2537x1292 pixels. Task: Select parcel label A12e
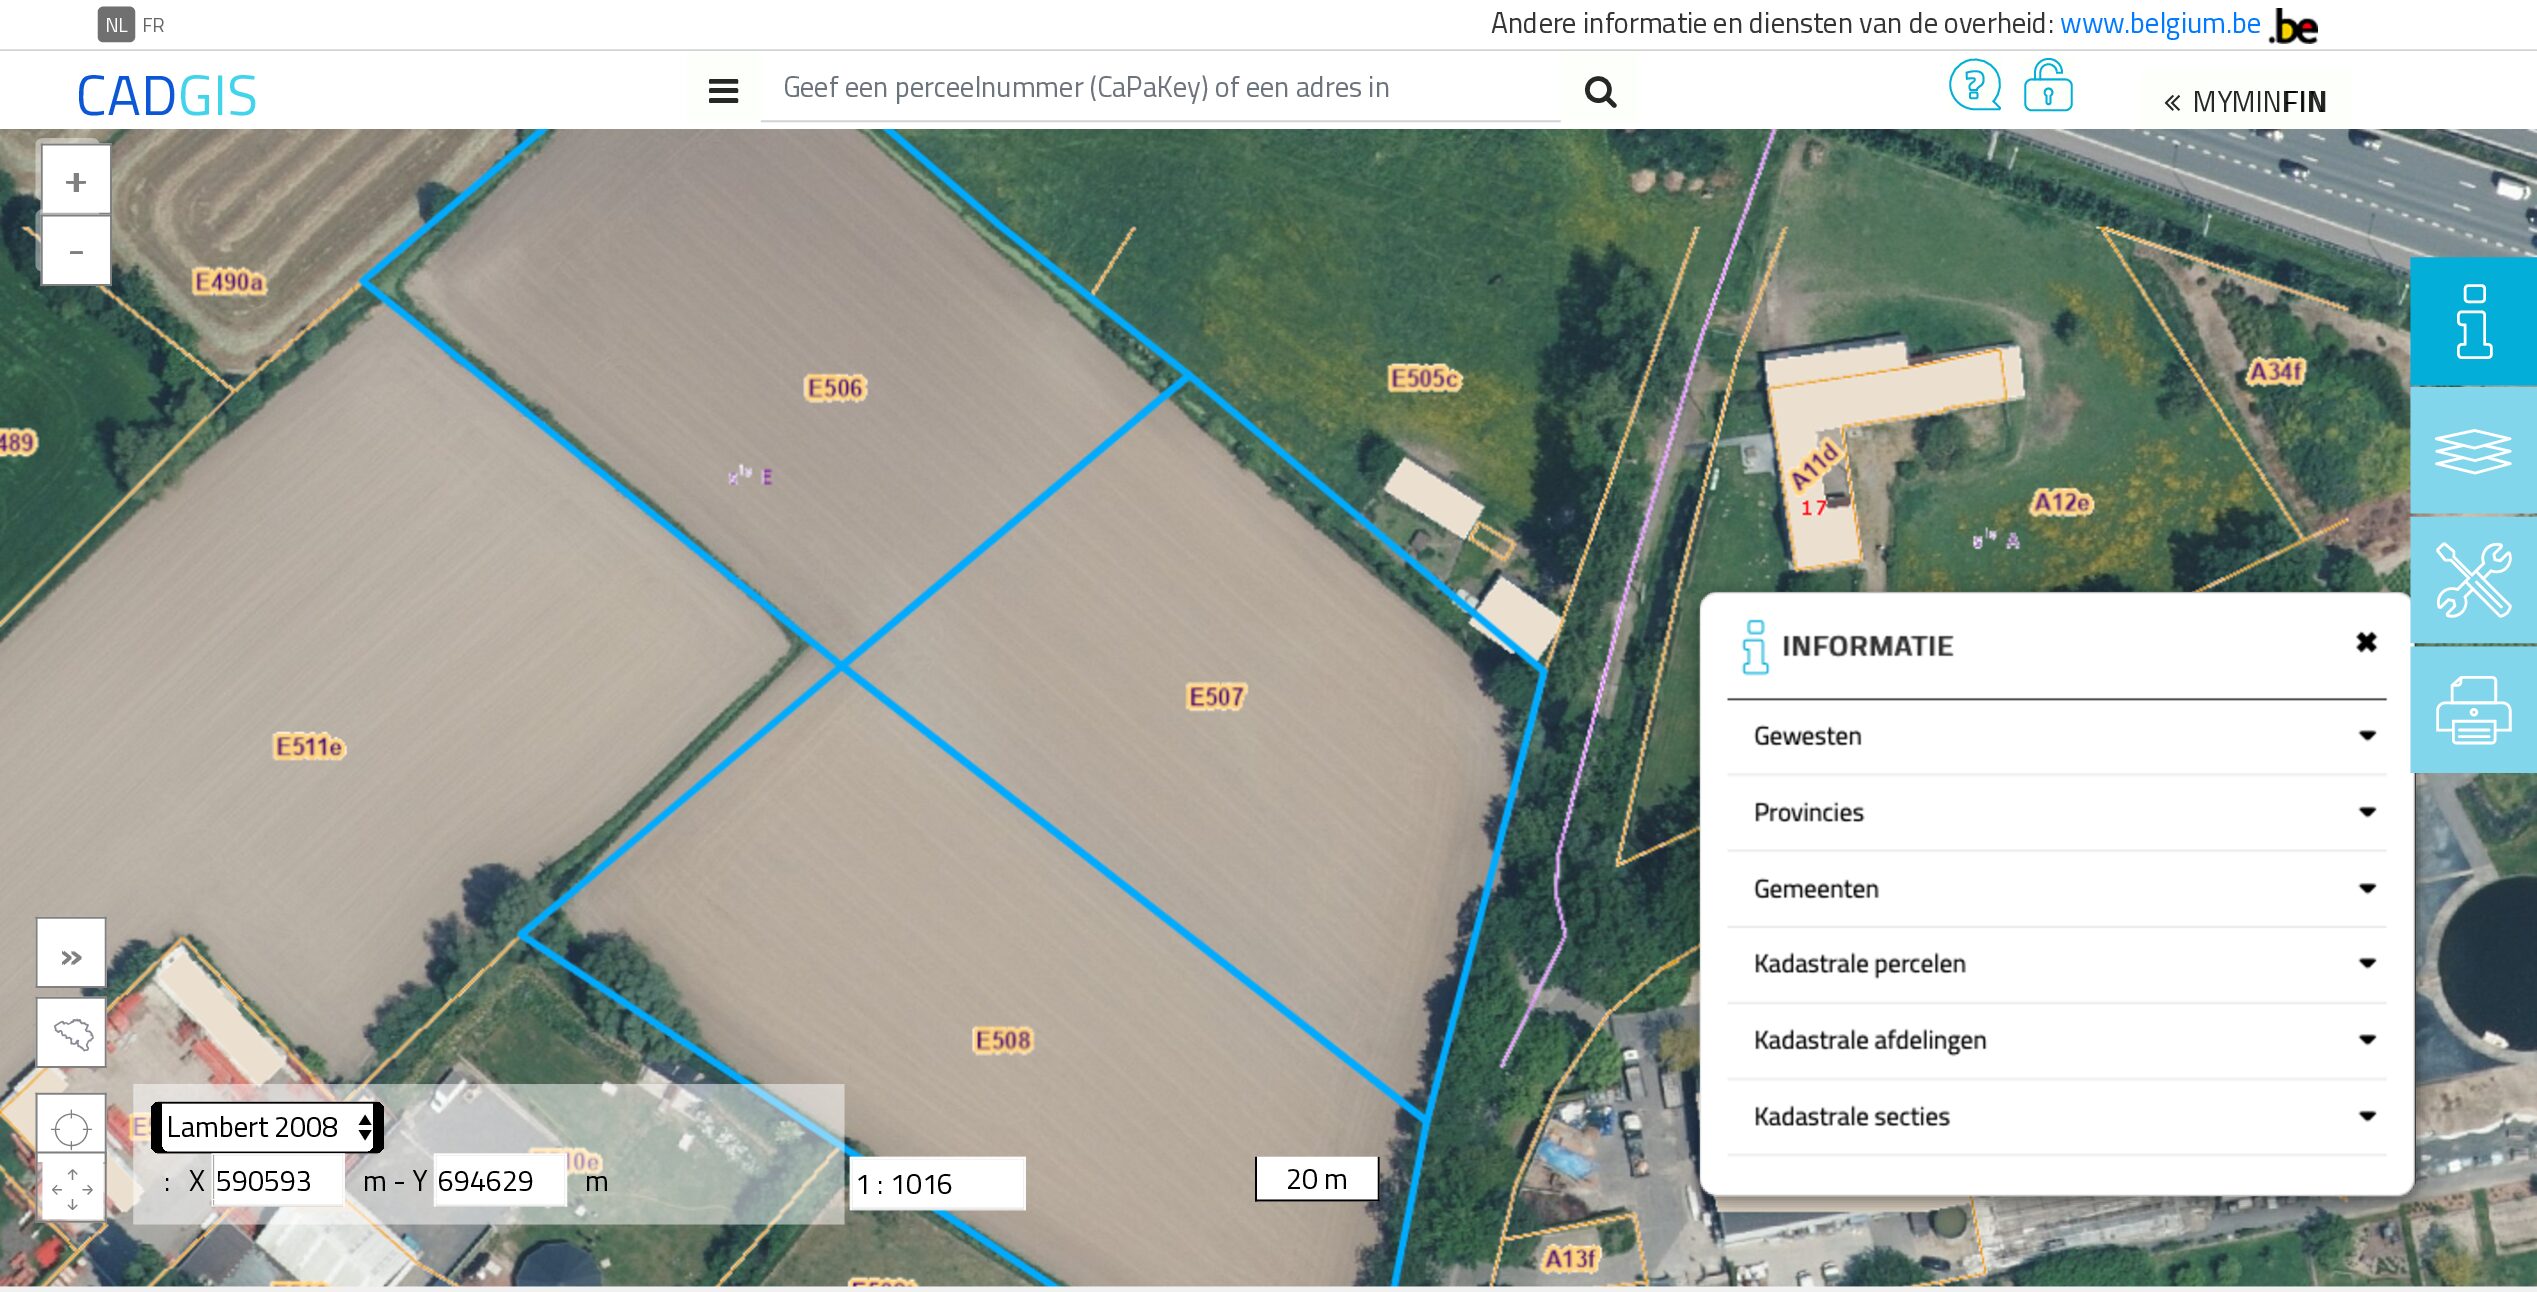2061,502
